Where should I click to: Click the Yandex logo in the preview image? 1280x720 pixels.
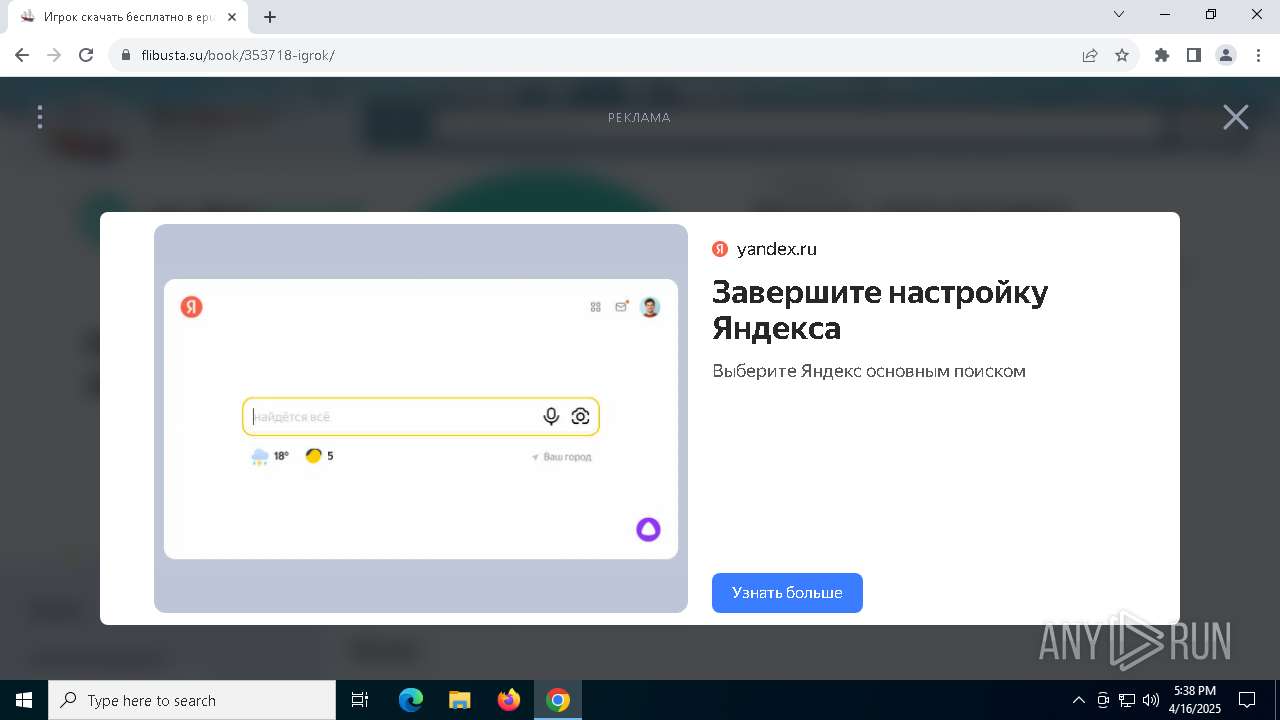click(x=191, y=307)
